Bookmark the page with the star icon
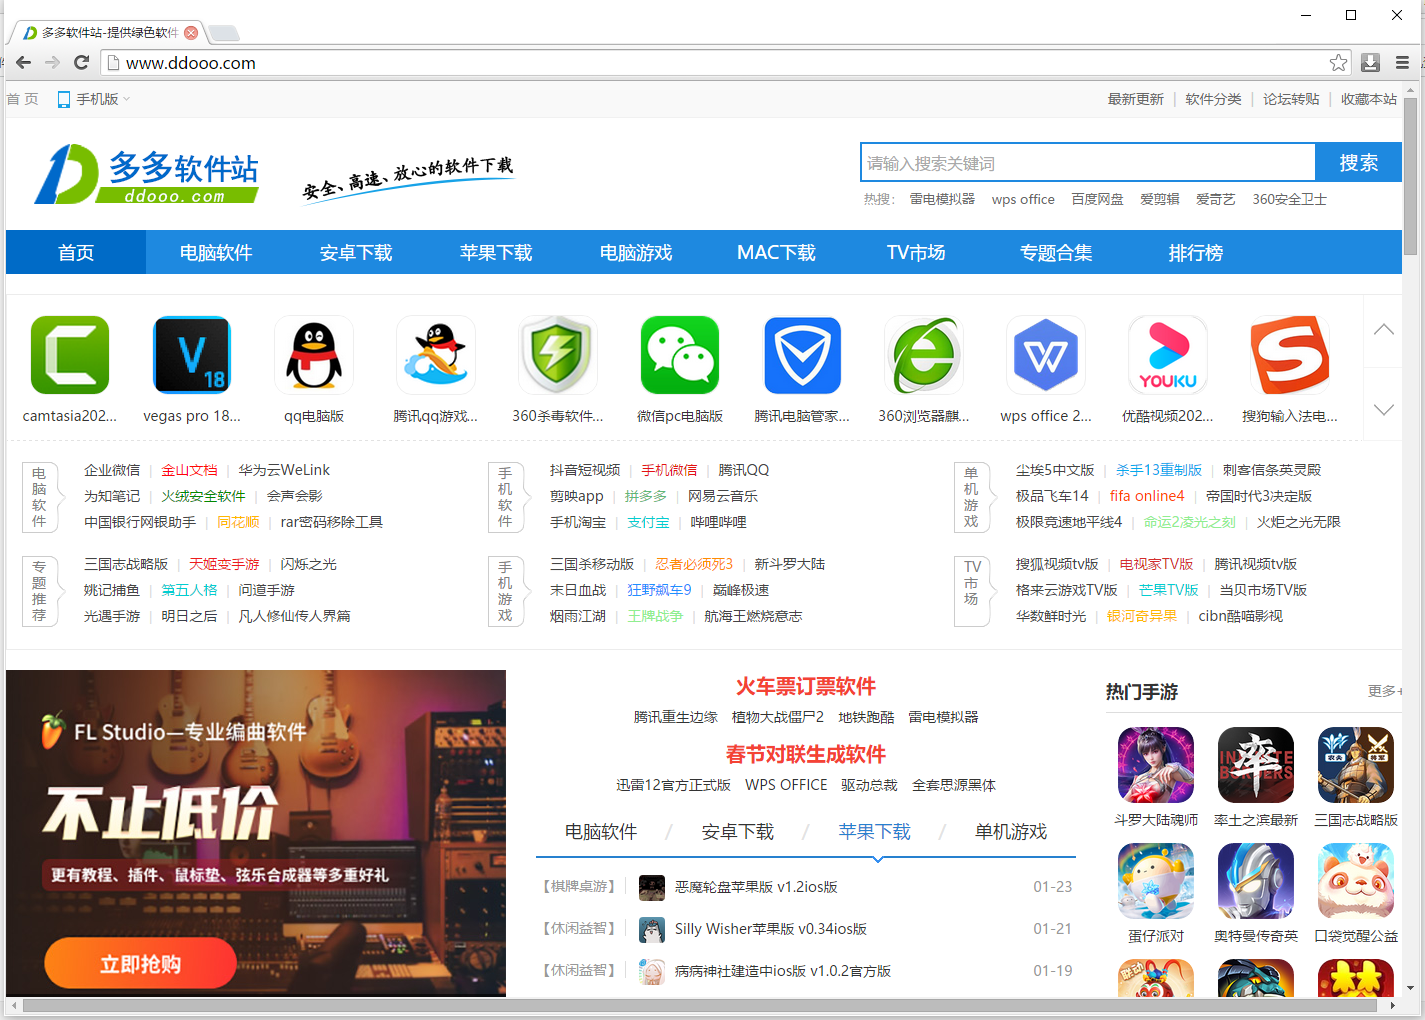Viewport: 1425px width, 1020px height. click(x=1338, y=62)
